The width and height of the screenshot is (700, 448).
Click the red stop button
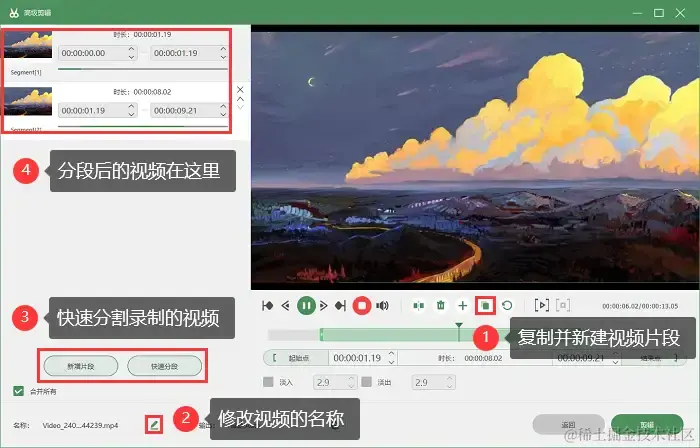(362, 306)
